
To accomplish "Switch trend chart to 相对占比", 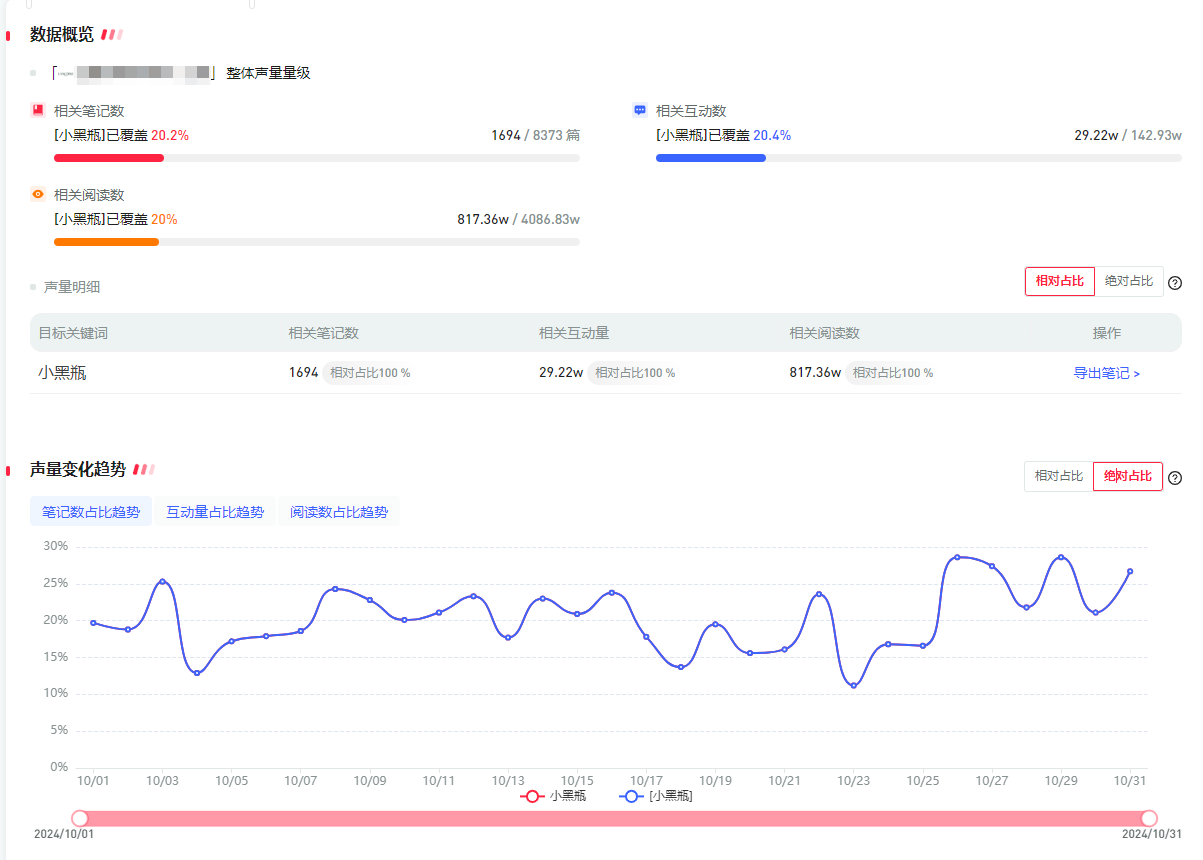I will pos(1058,476).
